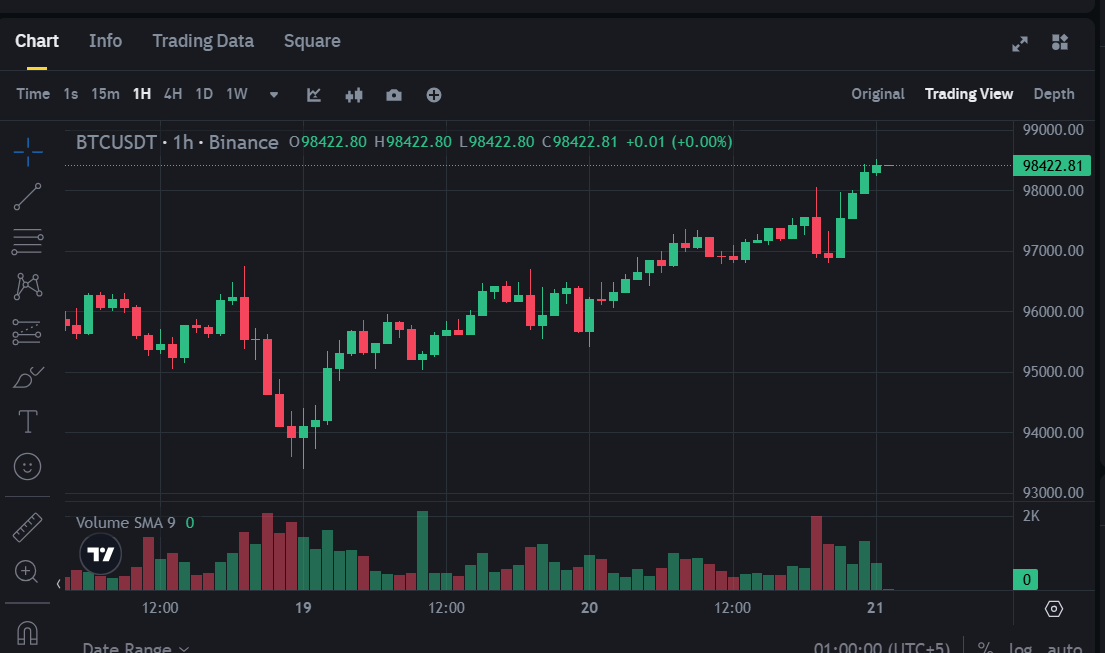
Task: Click the volume value 0 green label
Action: click(x=1025, y=580)
